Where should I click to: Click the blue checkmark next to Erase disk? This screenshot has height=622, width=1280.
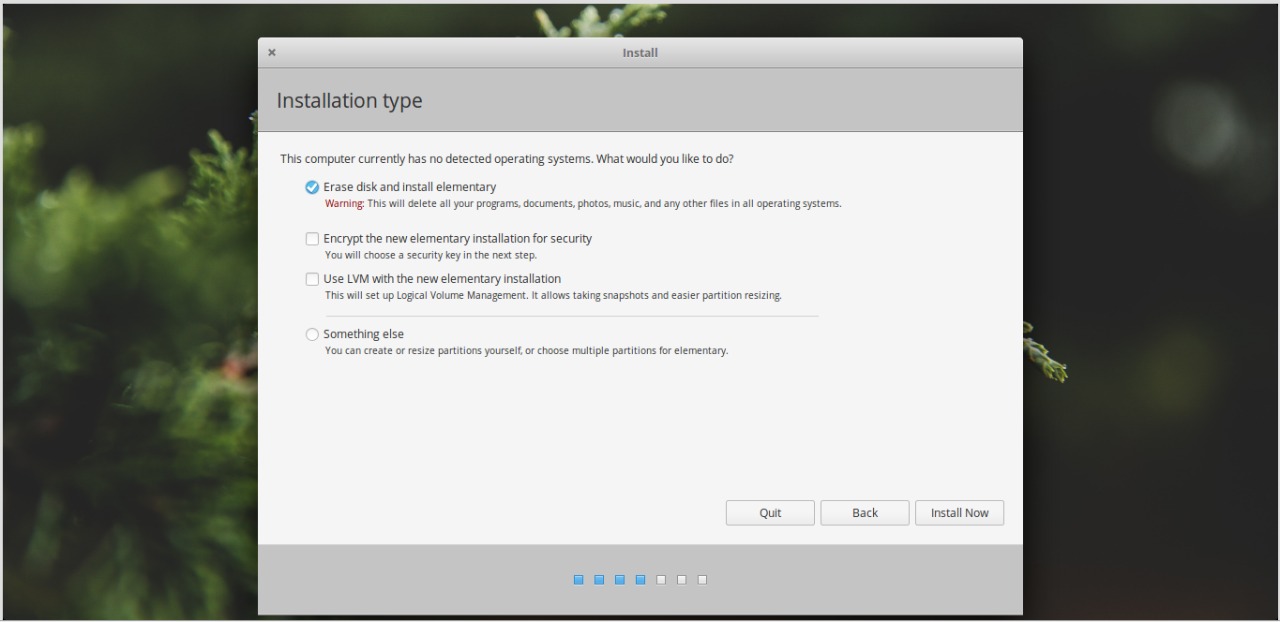(312, 187)
